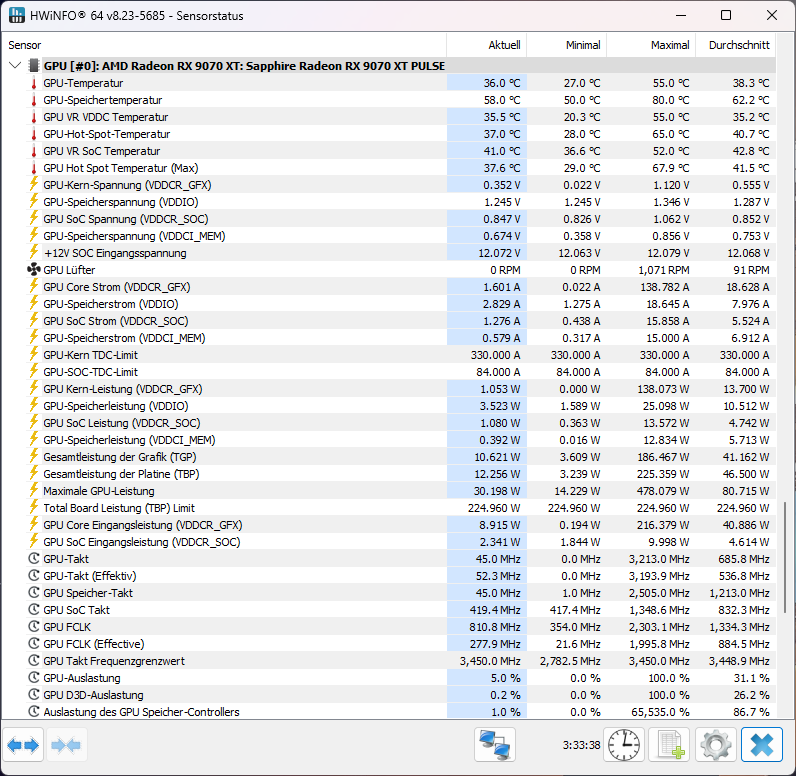796x776 pixels.
Task: Open sensor settings gear icon
Action: (x=715, y=745)
